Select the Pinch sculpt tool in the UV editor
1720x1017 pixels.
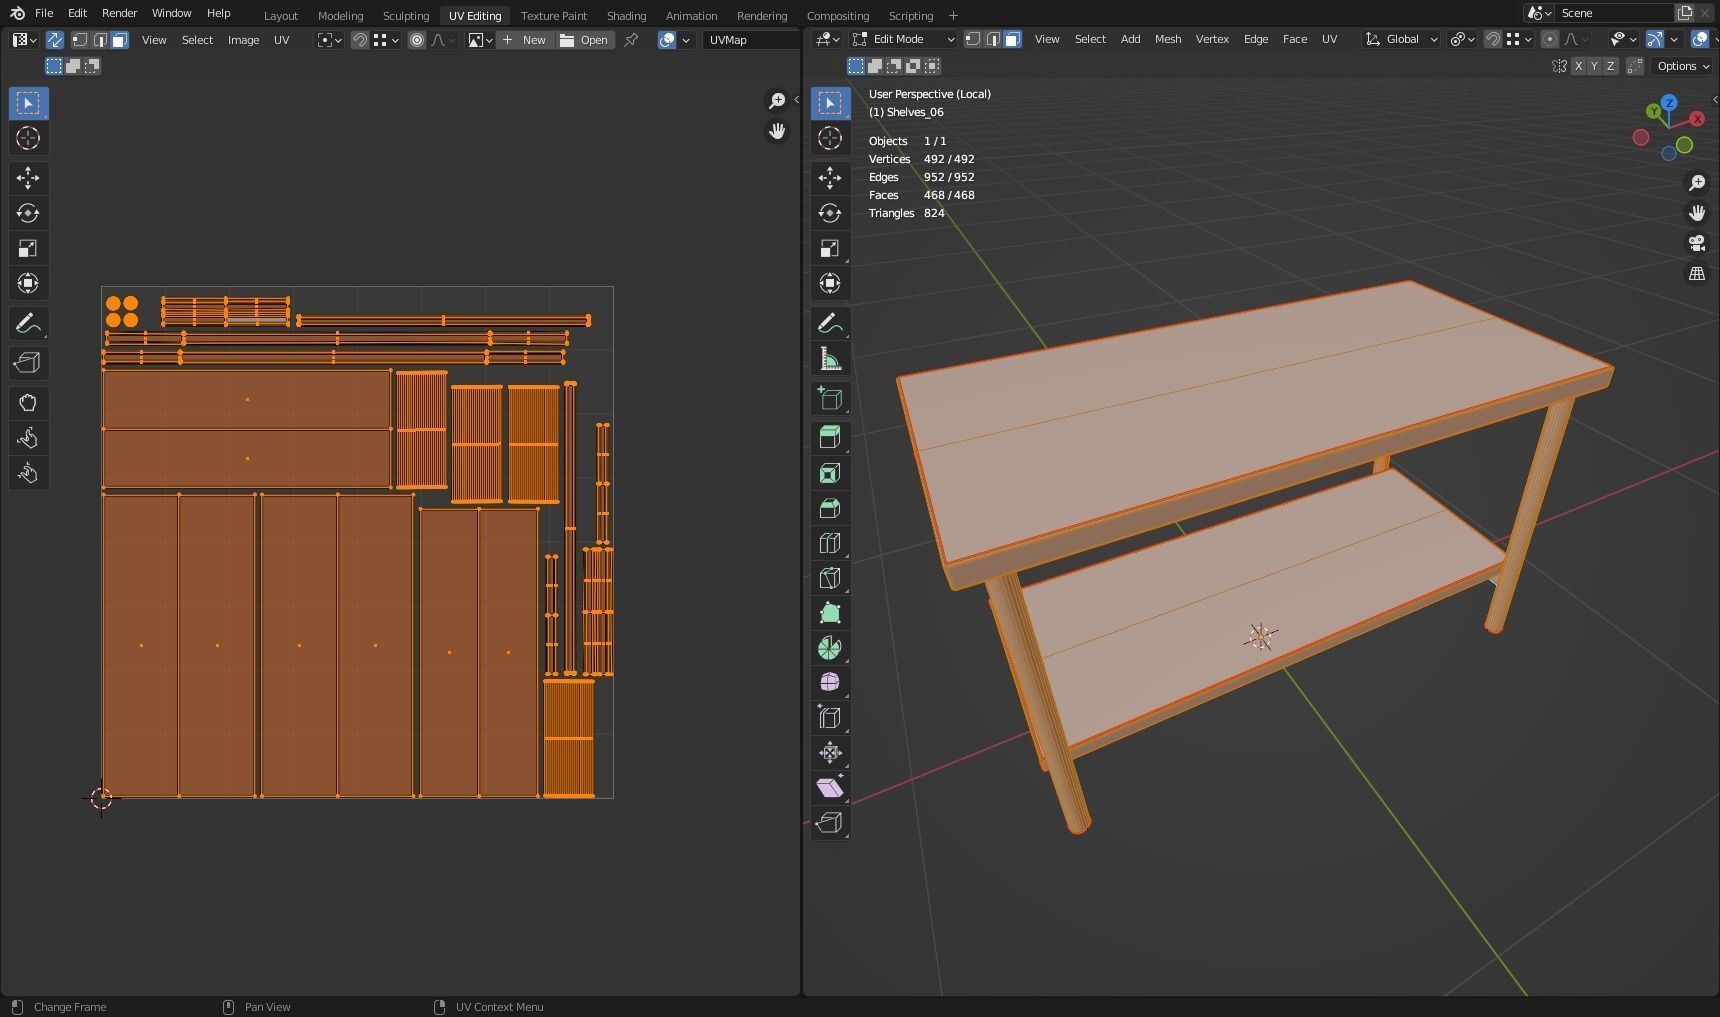point(28,473)
